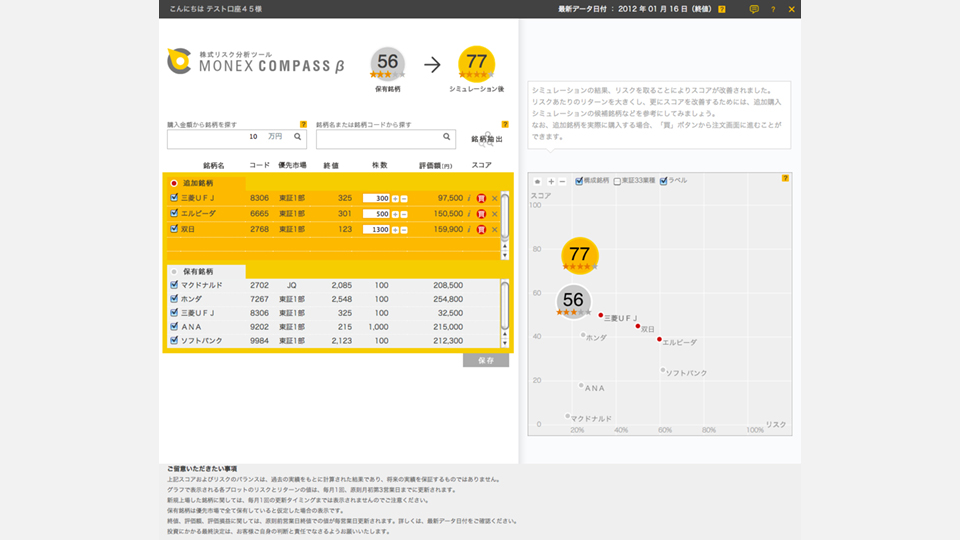960x540 pixels.
Task: Click the red buy button for 双日
Action: click(x=481, y=229)
